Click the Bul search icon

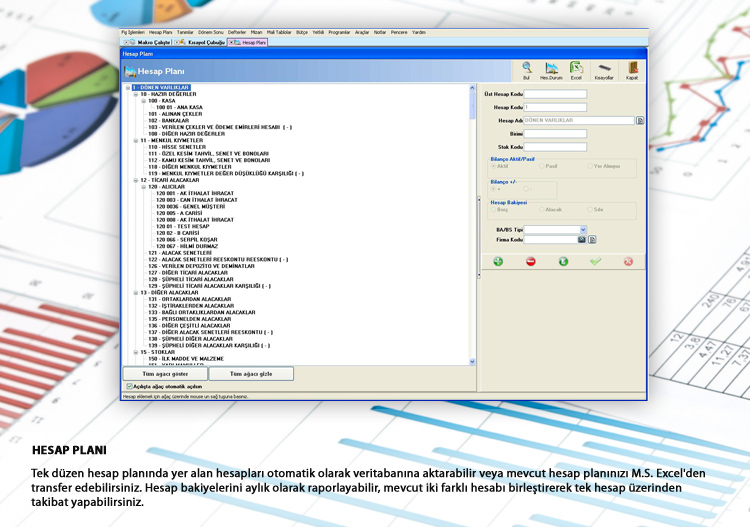526,68
